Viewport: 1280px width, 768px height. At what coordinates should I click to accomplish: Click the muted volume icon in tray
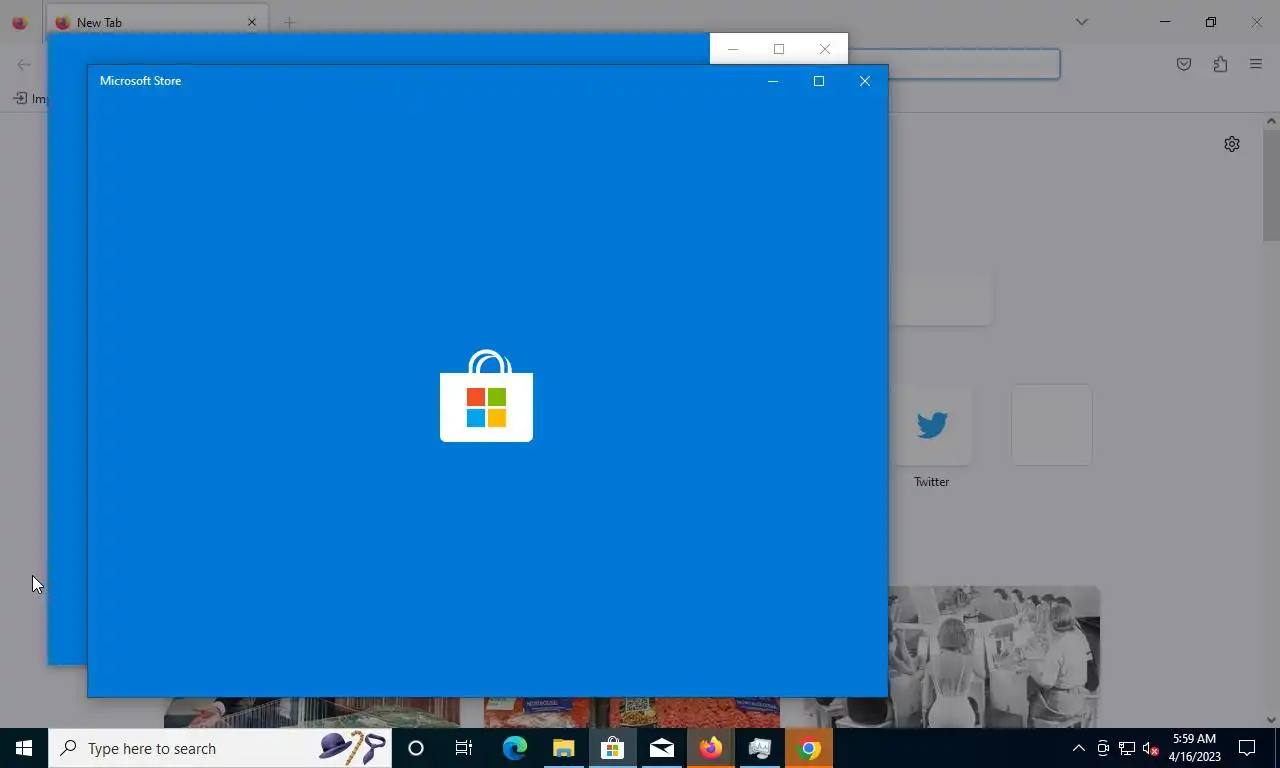(x=1150, y=748)
